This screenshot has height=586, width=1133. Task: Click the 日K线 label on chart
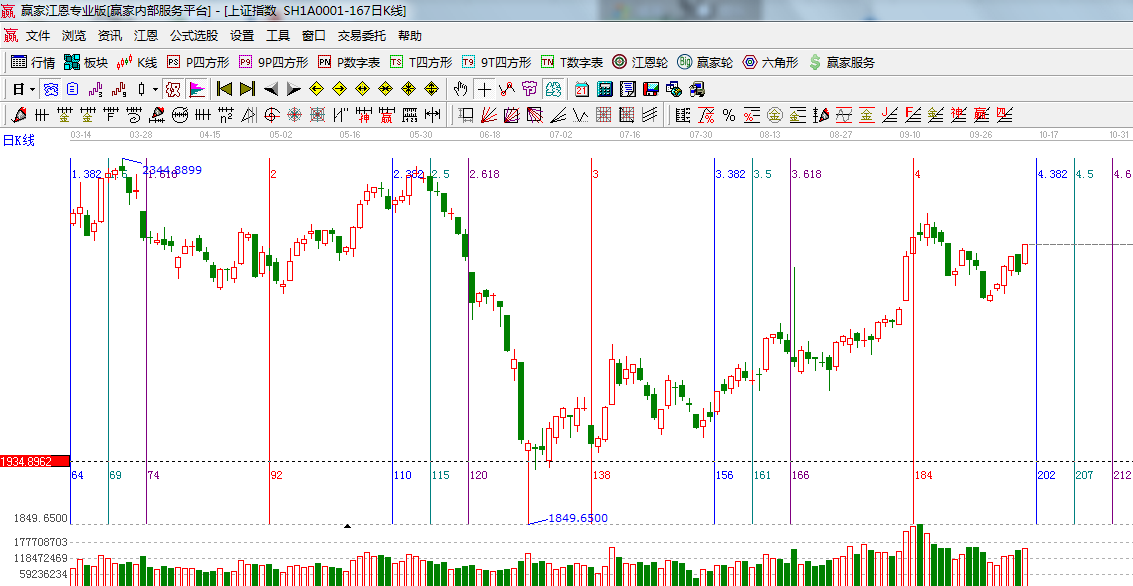pos(18,140)
